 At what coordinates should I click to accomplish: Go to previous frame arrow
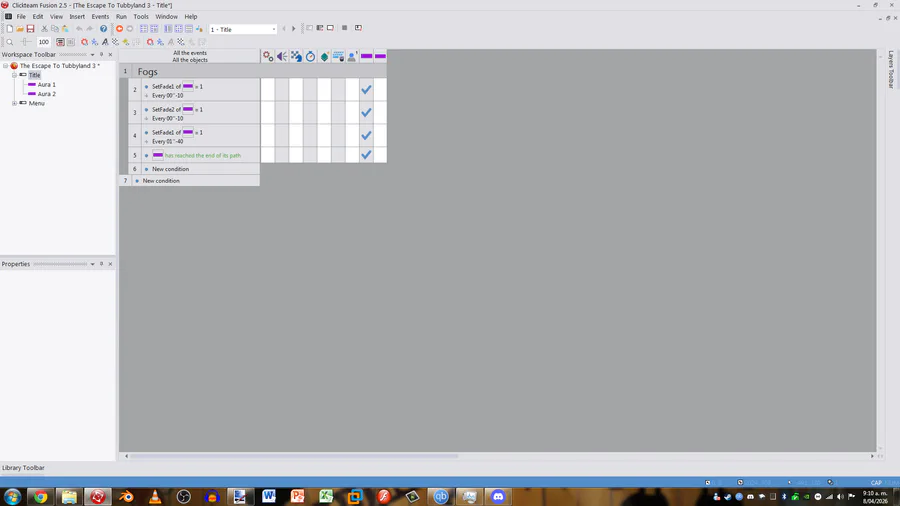coord(284,29)
